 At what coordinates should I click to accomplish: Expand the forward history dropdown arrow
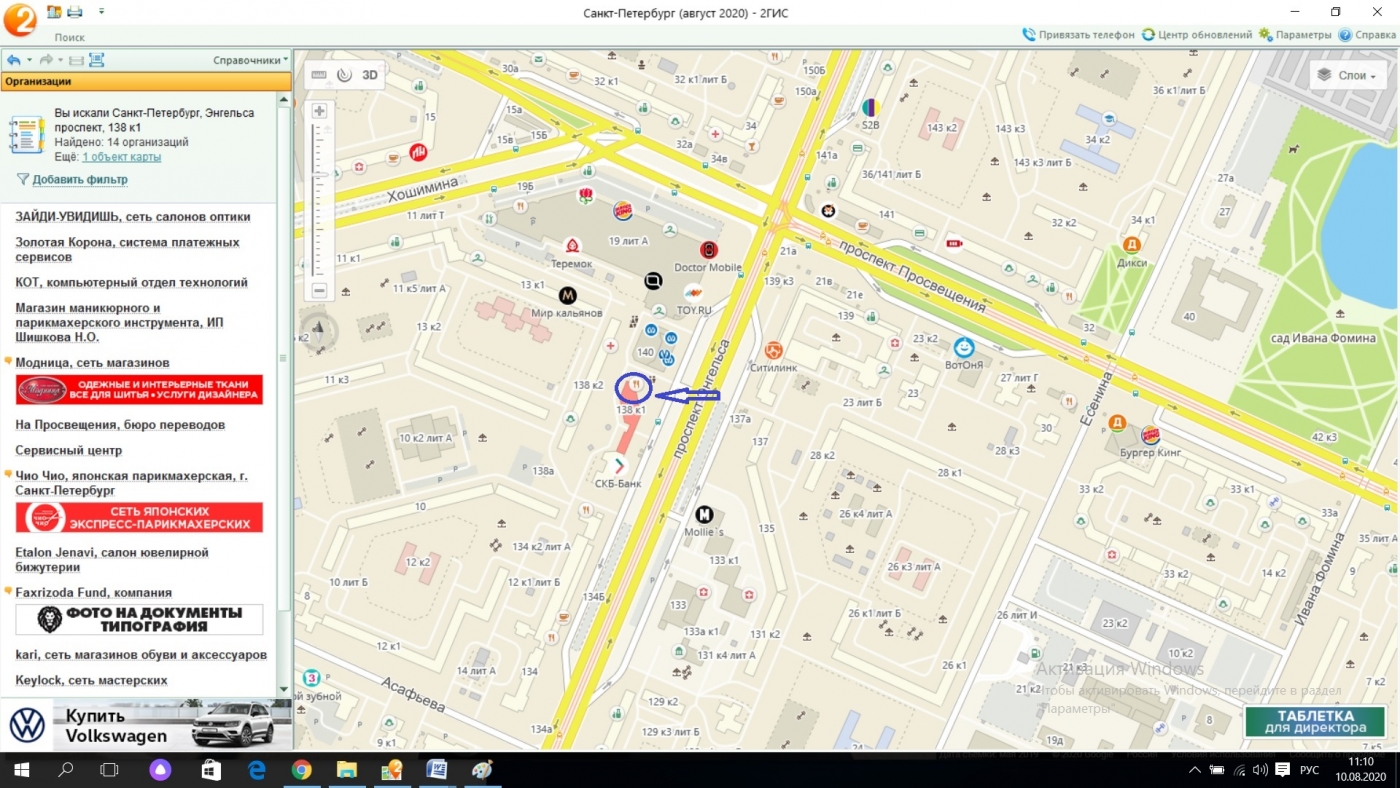pyautogui.click(x=59, y=60)
